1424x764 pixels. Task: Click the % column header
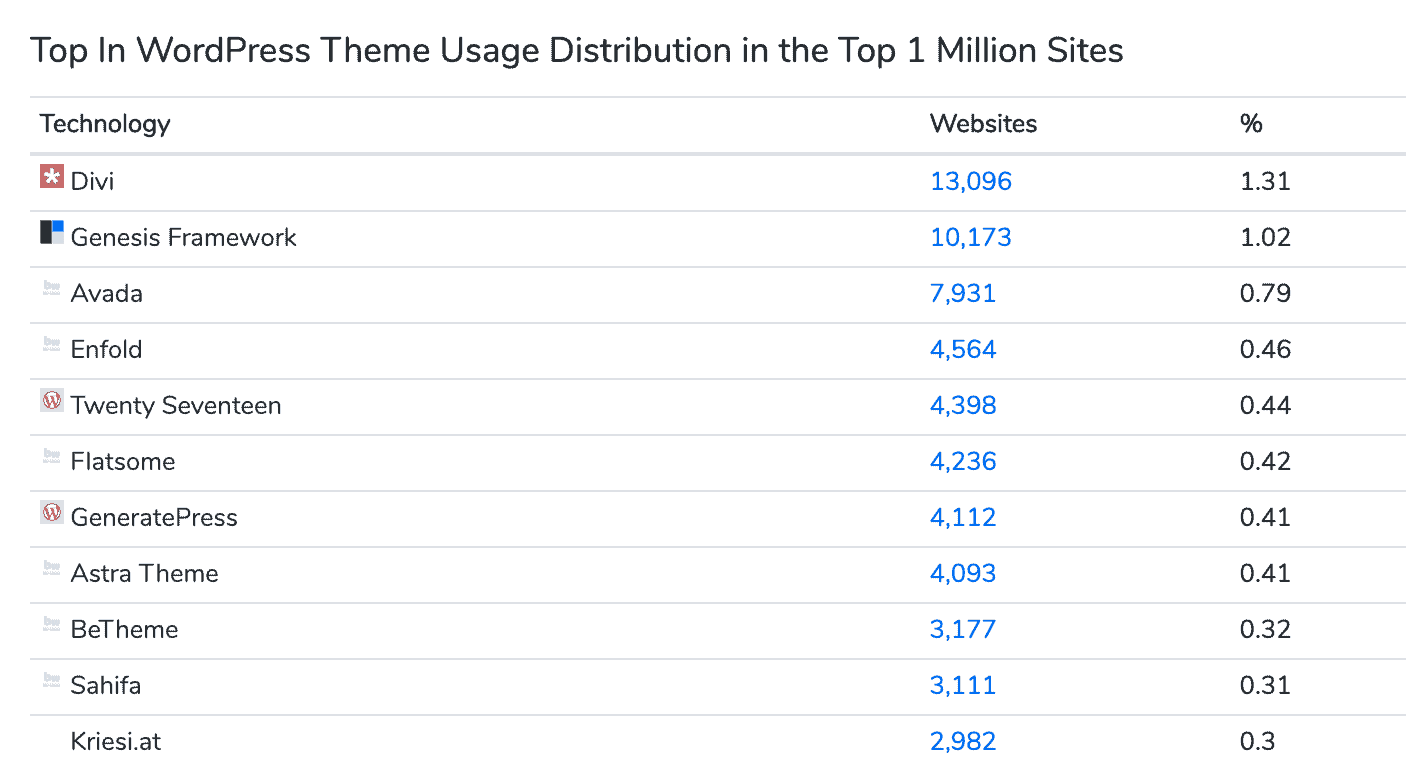click(1251, 124)
